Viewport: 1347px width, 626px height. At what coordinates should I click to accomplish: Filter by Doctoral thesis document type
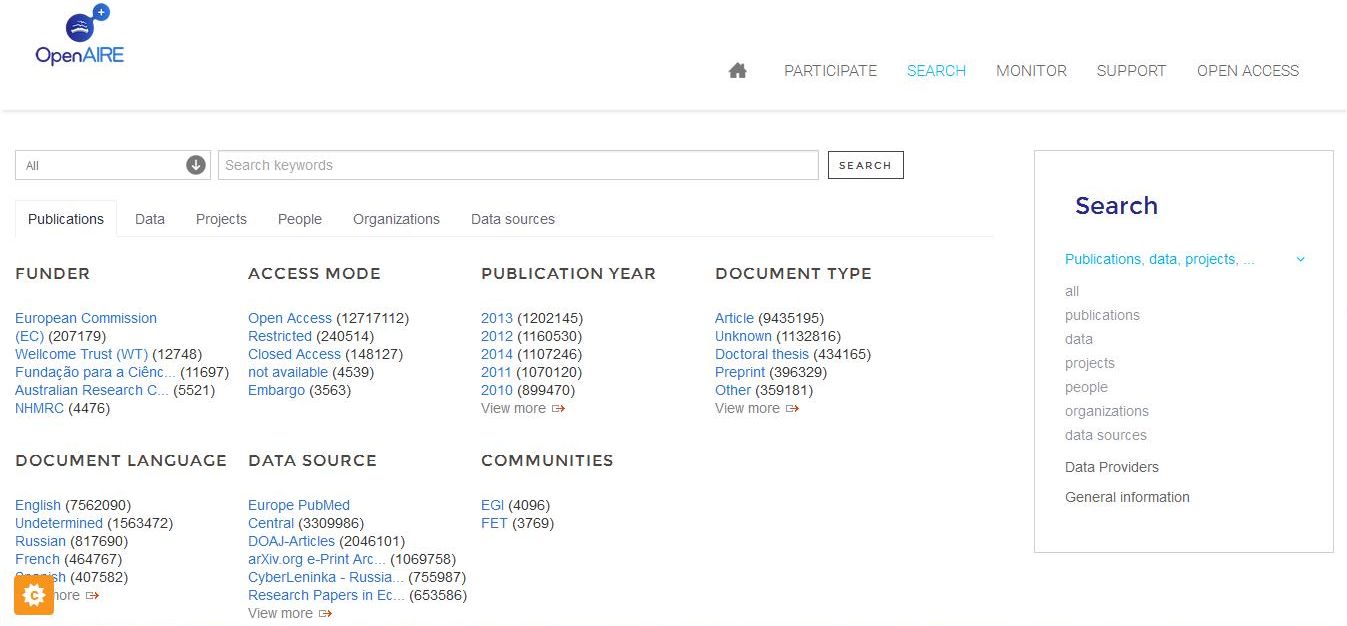pyautogui.click(x=762, y=354)
